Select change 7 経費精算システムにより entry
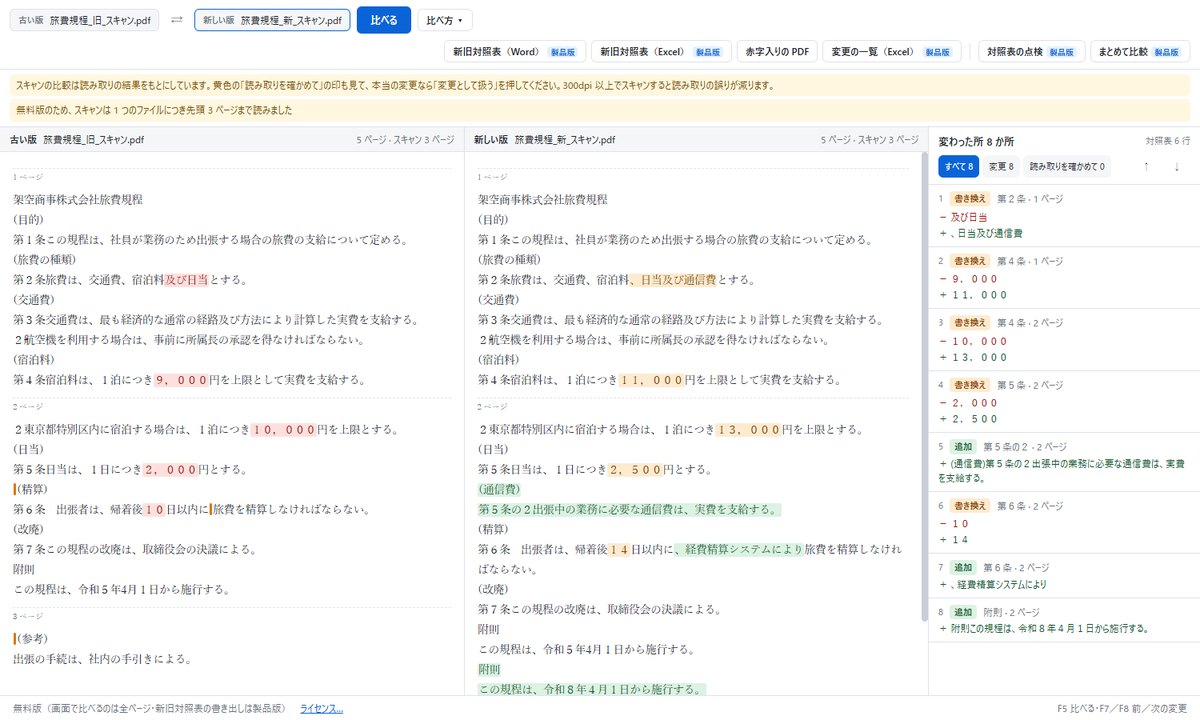The width and height of the screenshot is (1200, 720). (x=1064, y=575)
